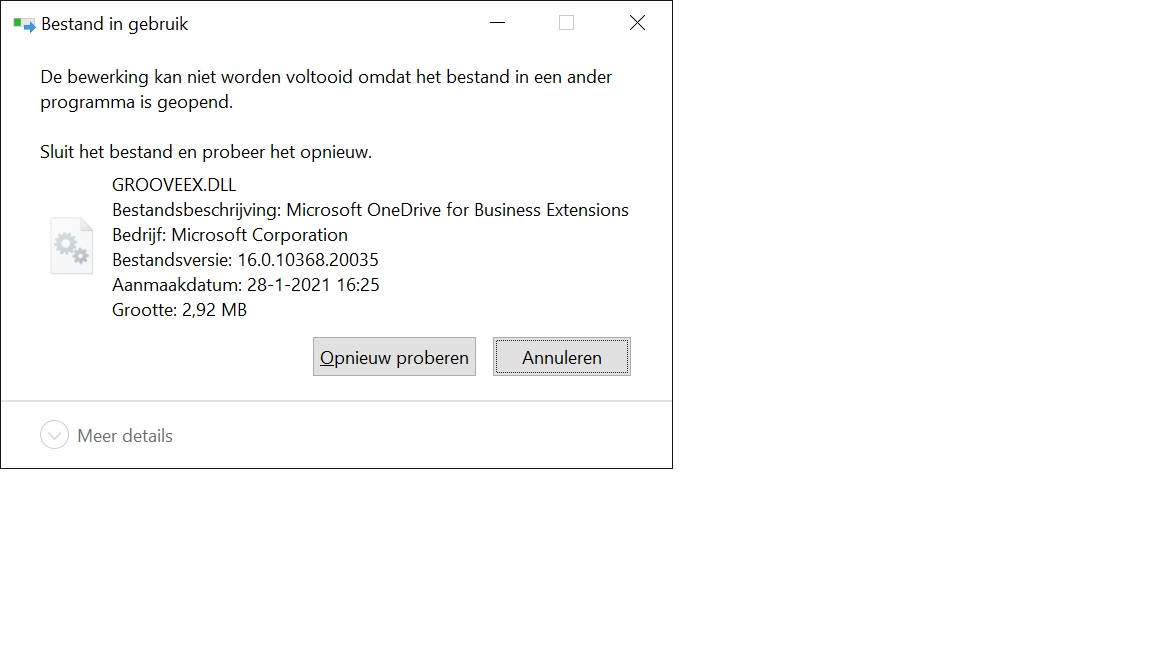Cancel via the 'Annuleren' button
The height and width of the screenshot is (648, 1152).
pyautogui.click(x=562, y=357)
